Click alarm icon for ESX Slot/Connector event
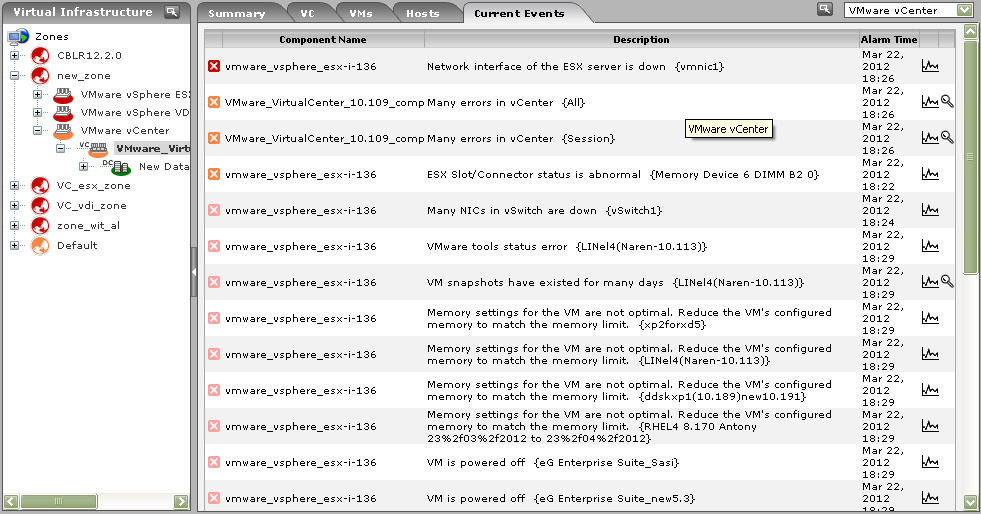 (214, 174)
